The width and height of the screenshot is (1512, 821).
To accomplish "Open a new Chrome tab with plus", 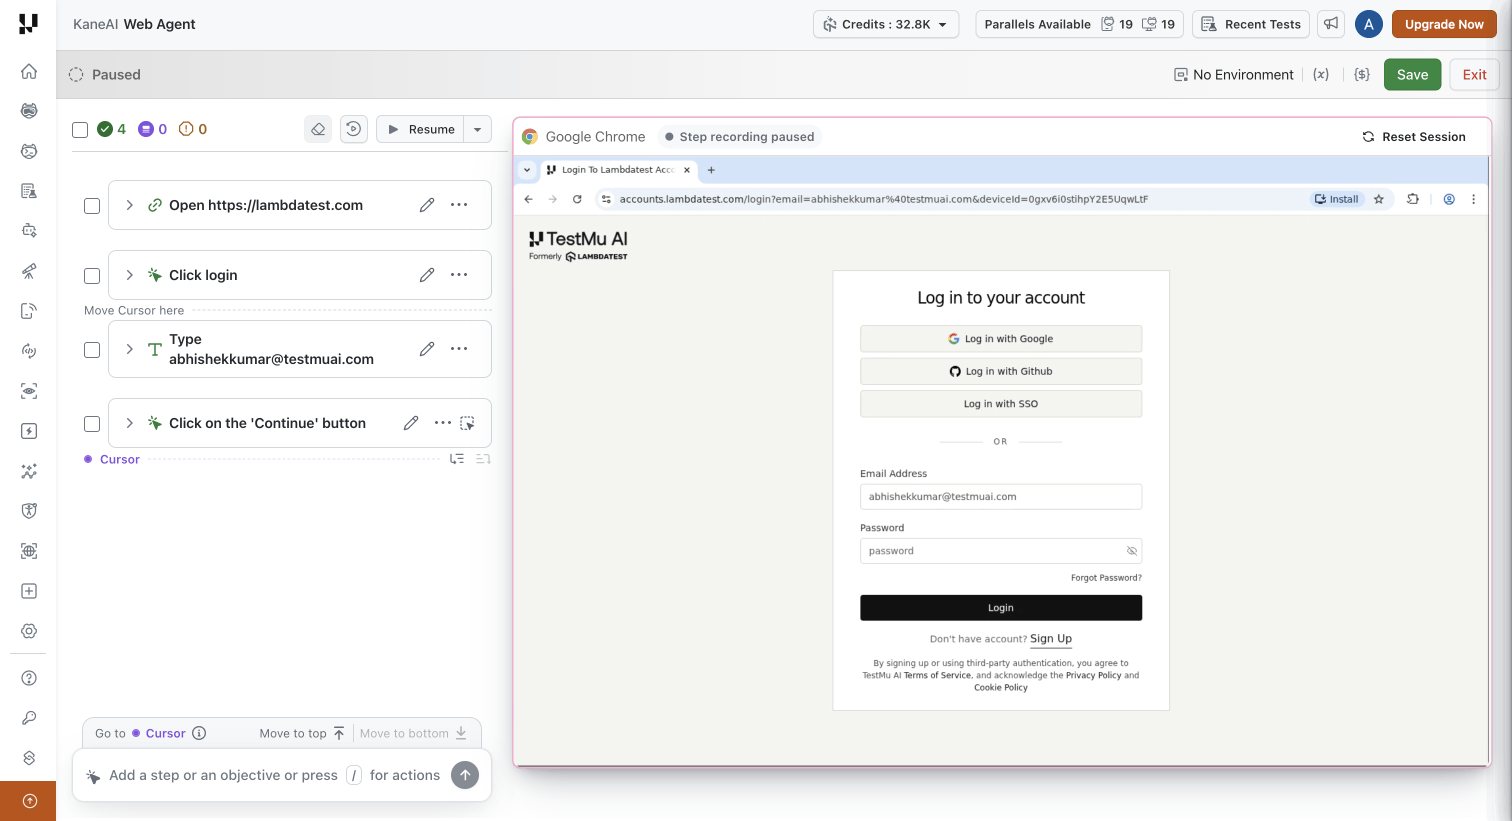I will click(x=711, y=170).
